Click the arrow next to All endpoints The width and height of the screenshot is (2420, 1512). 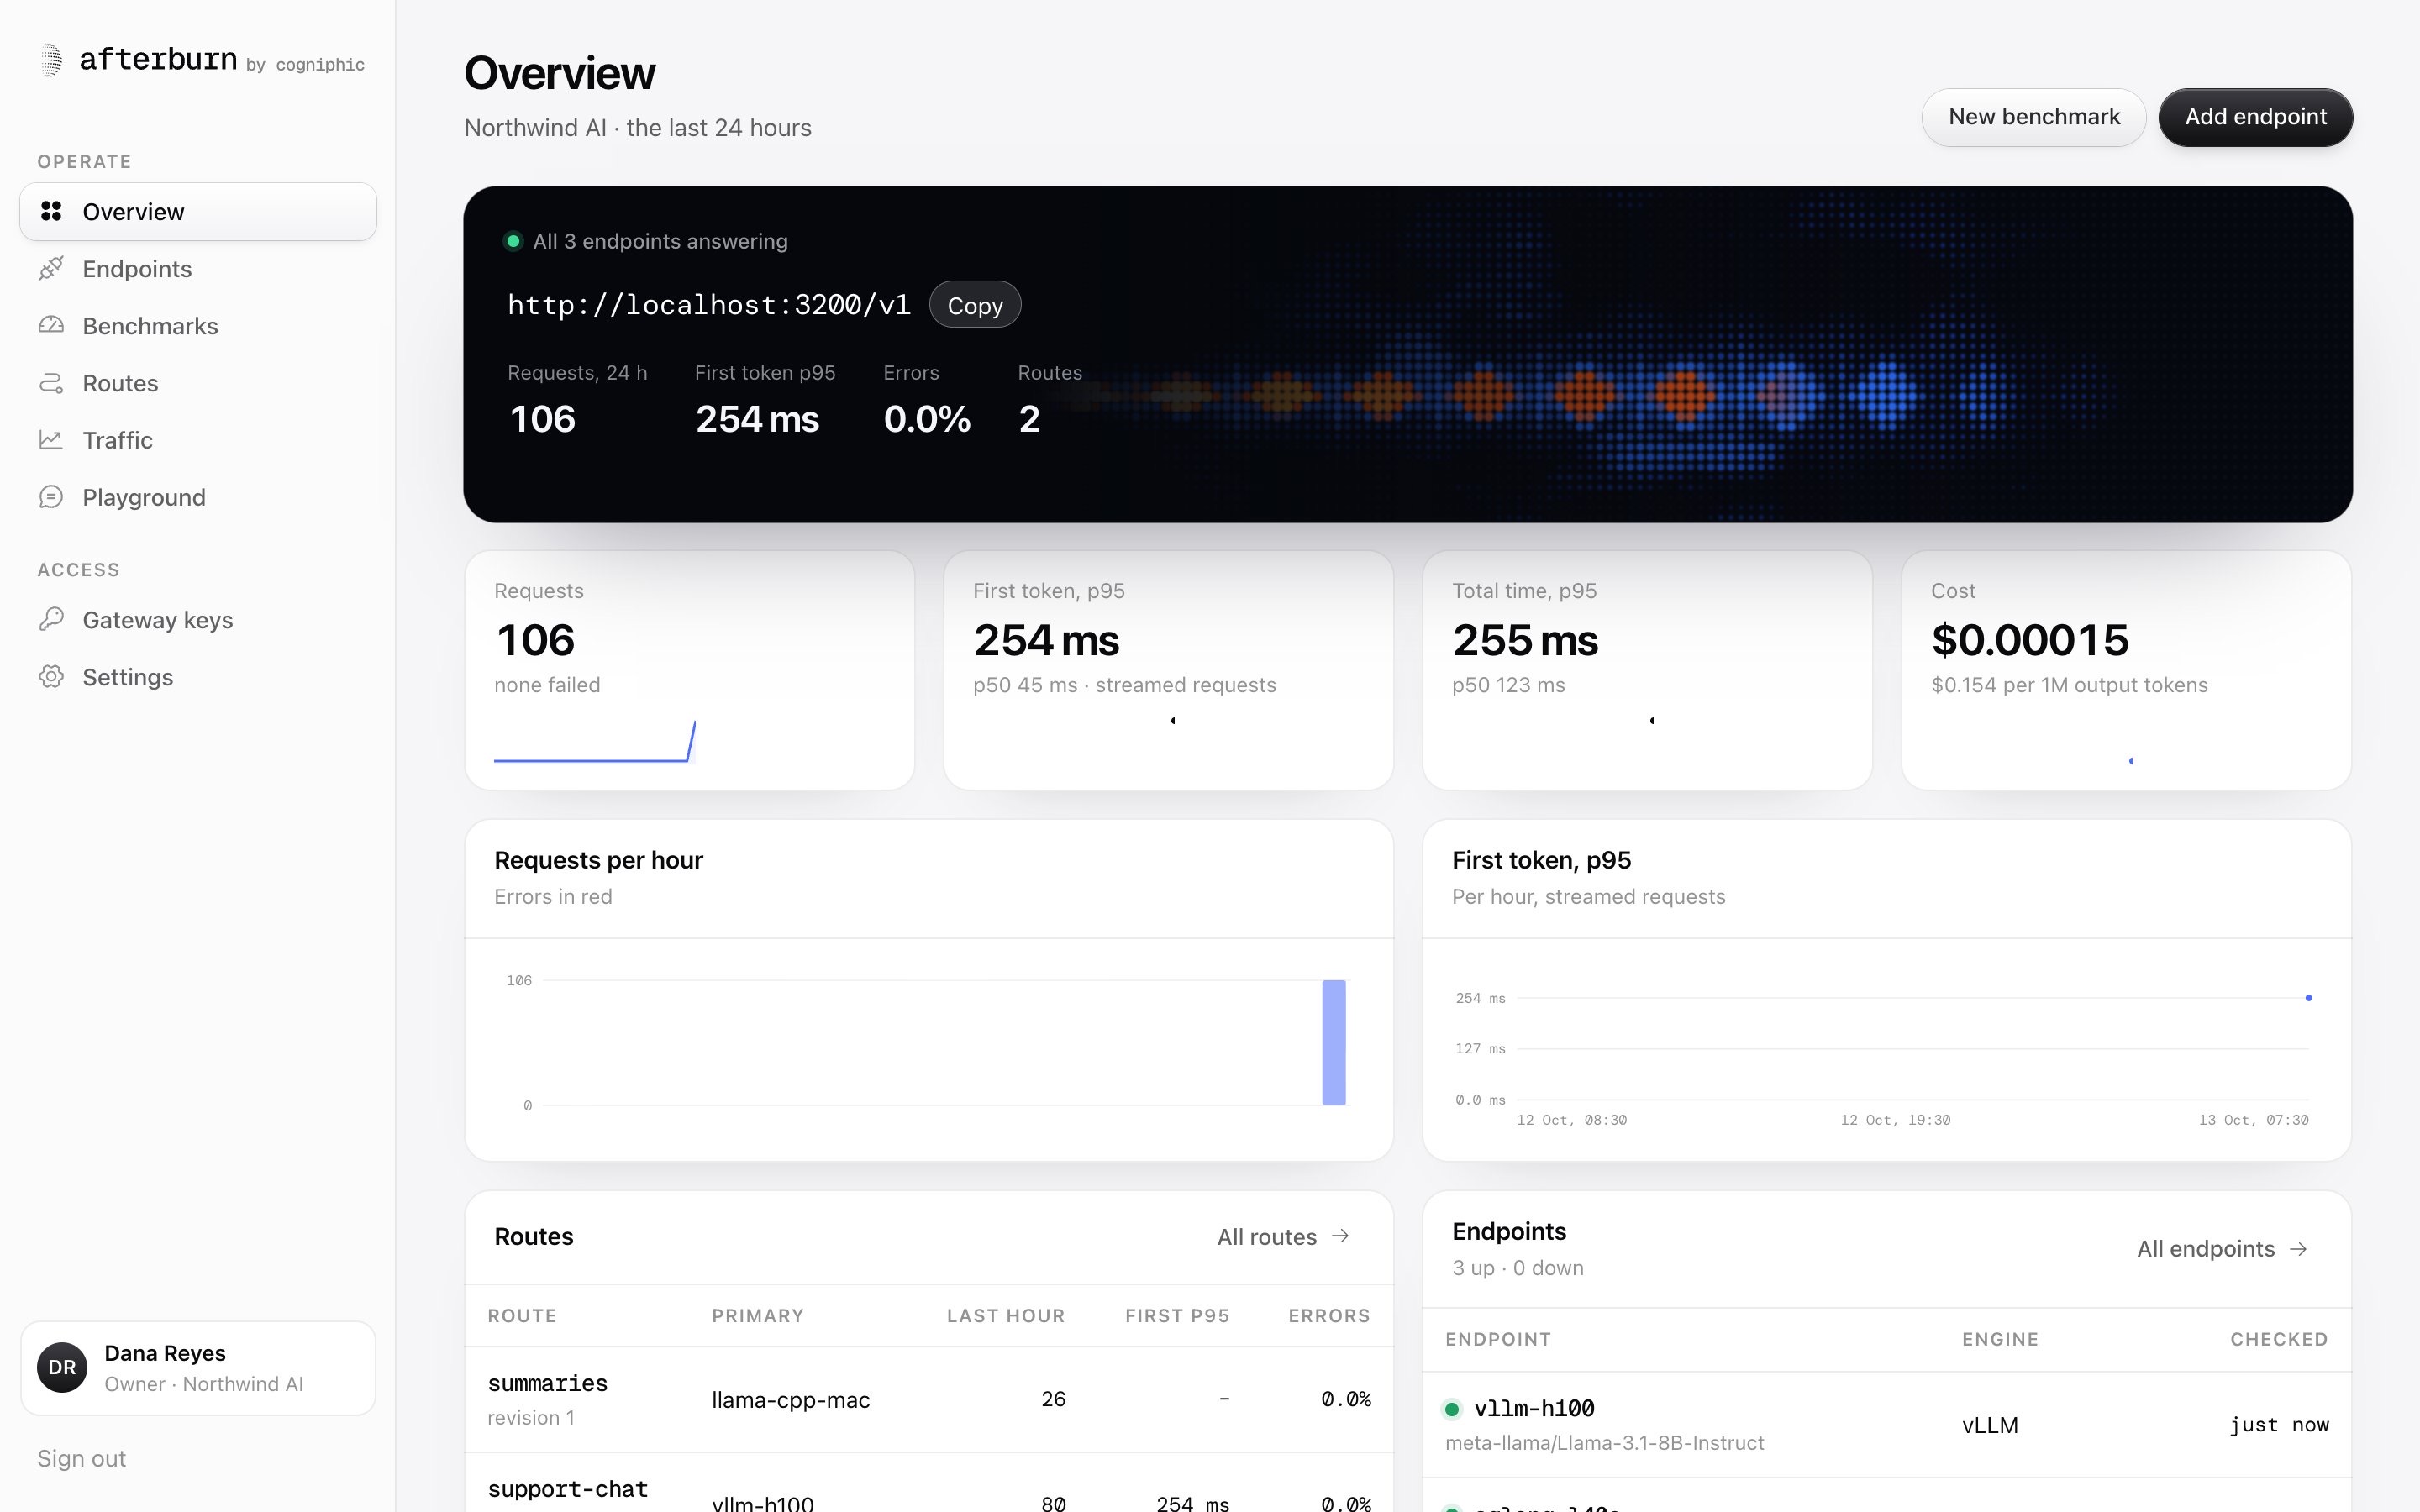pyautogui.click(x=2298, y=1249)
